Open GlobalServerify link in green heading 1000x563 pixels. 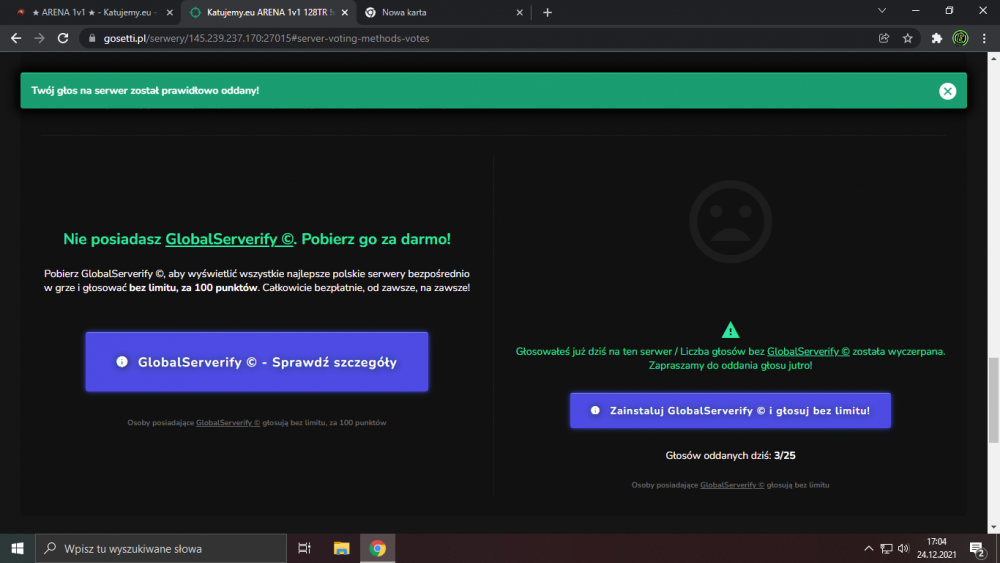coord(230,239)
